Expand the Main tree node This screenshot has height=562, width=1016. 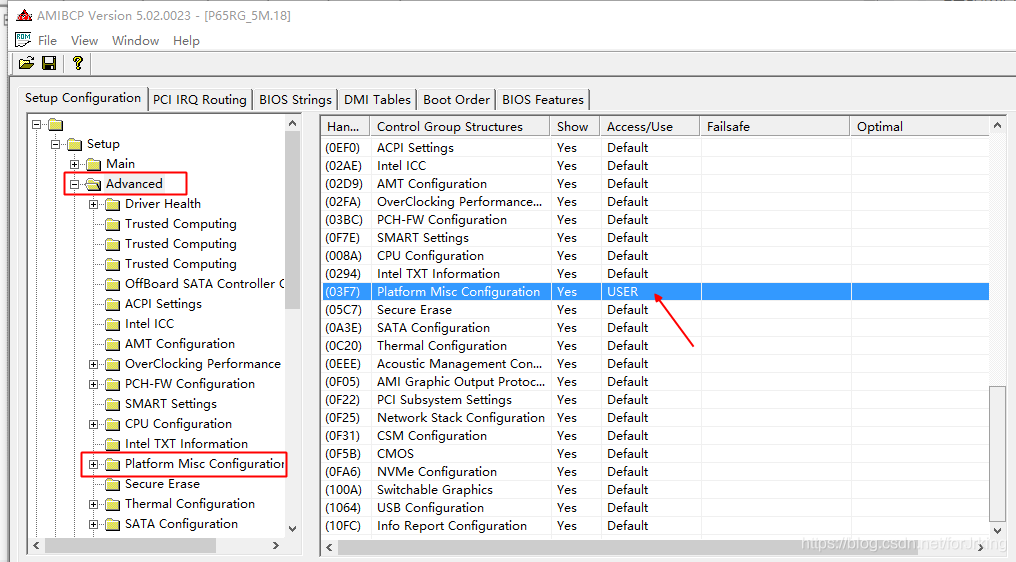pos(75,164)
